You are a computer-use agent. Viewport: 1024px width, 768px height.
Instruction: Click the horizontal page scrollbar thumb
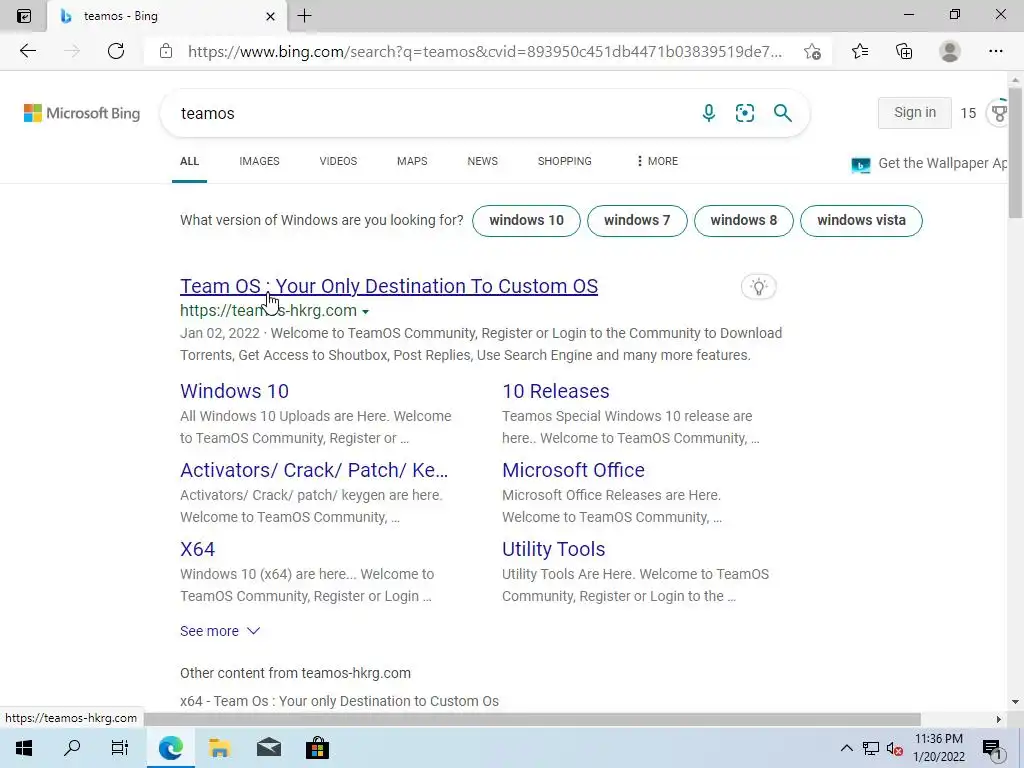[x=532, y=719]
